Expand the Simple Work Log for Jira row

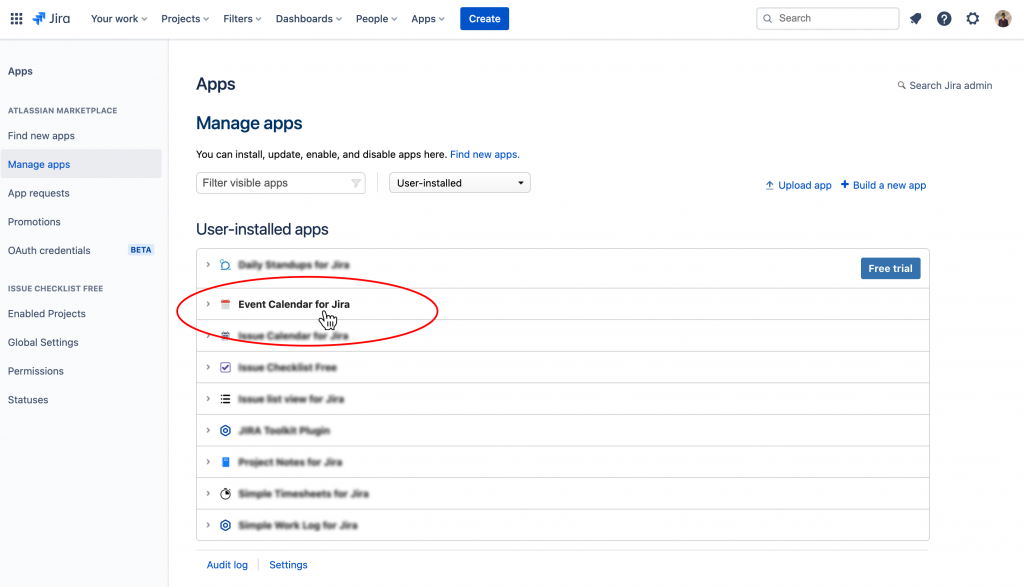pyautogui.click(x=208, y=525)
